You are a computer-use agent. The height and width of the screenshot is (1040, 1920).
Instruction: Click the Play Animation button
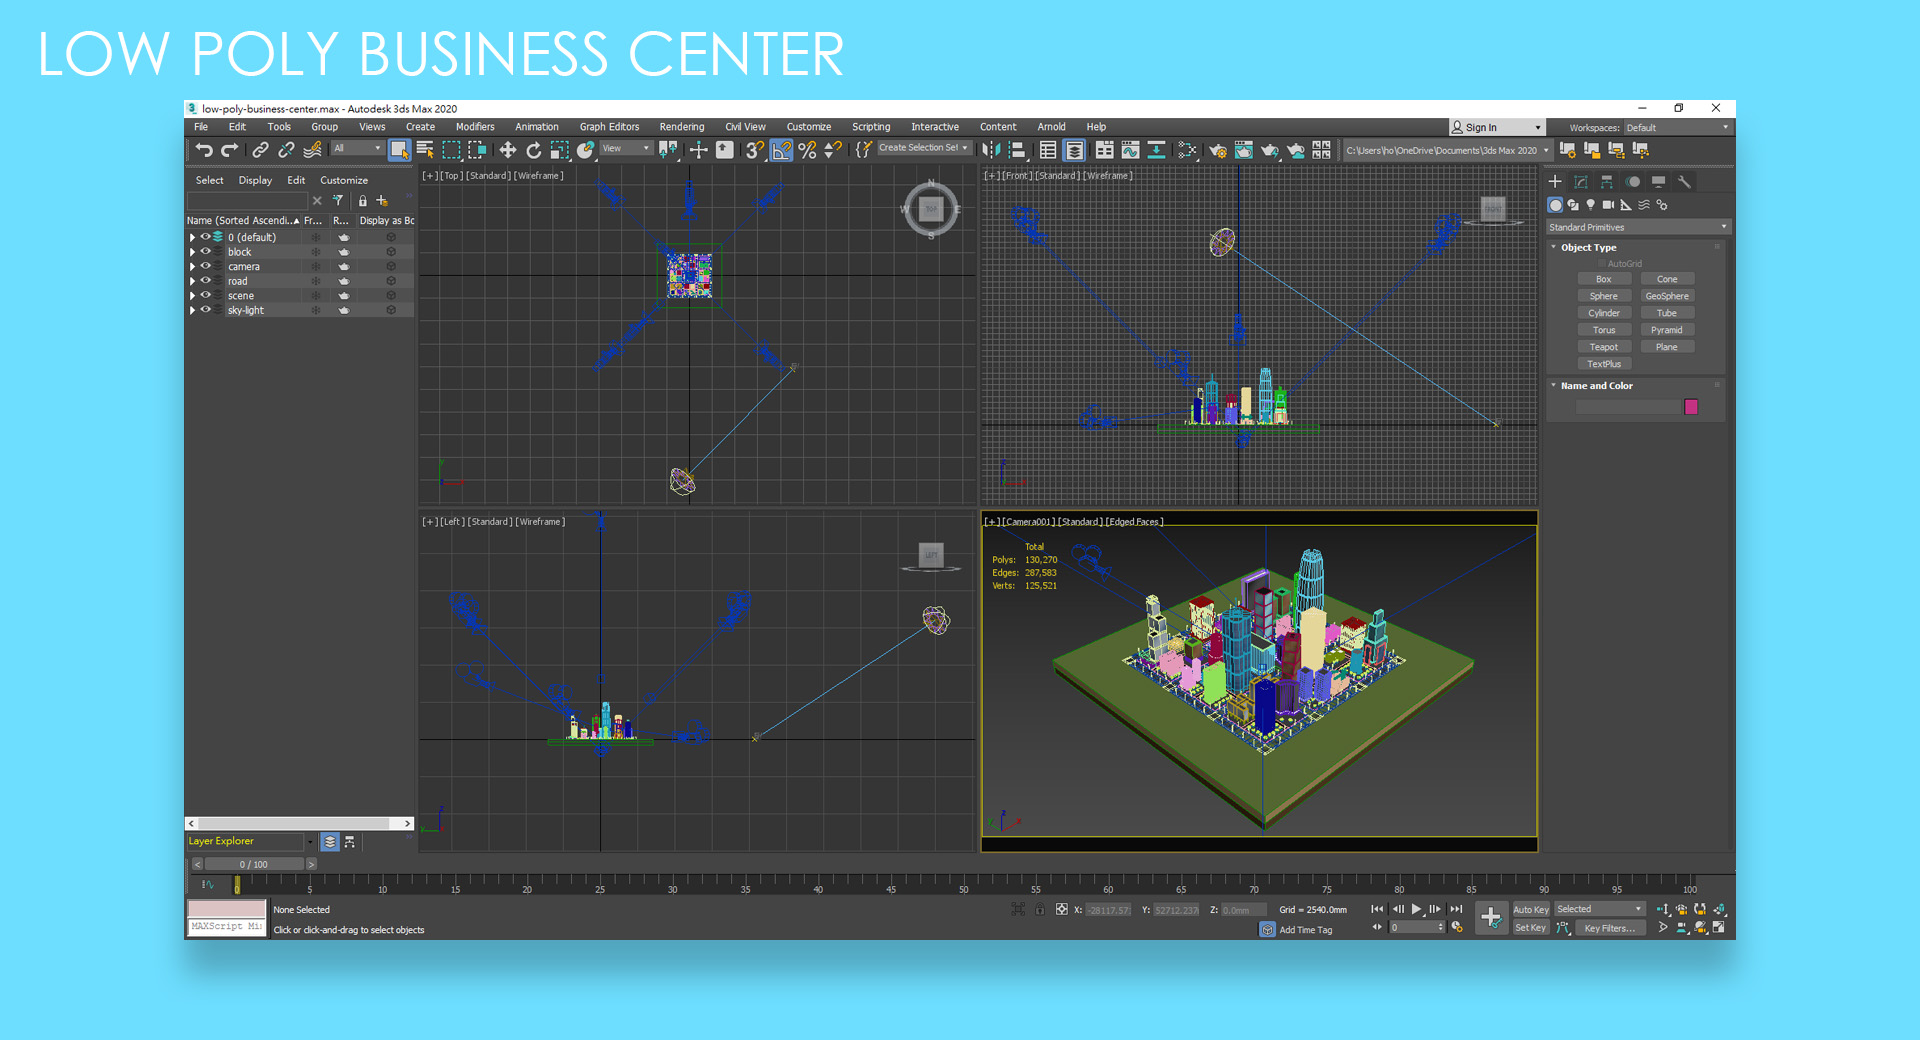pyautogui.click(x=1416, y=910)
